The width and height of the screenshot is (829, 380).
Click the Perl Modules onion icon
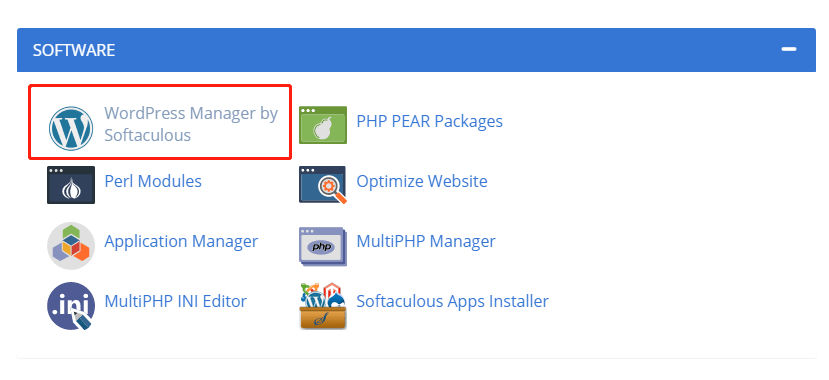(x=71, y=185)
